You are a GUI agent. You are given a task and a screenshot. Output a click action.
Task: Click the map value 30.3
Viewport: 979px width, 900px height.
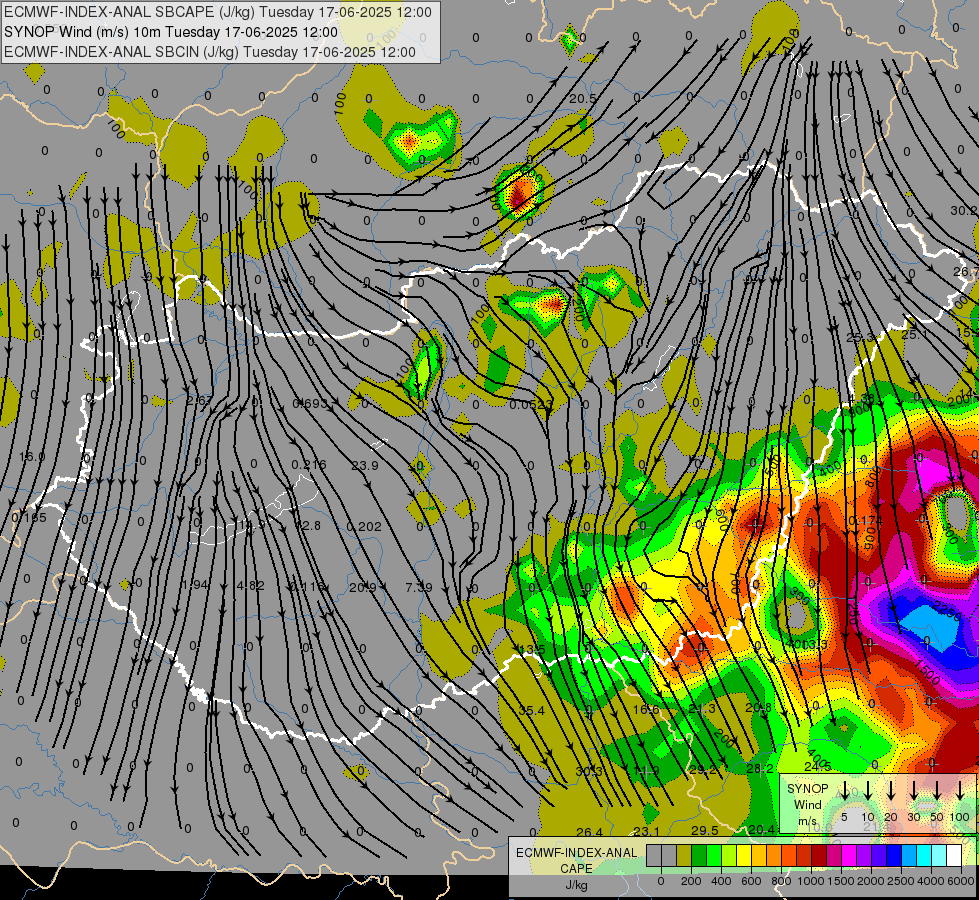pos(589,771)
